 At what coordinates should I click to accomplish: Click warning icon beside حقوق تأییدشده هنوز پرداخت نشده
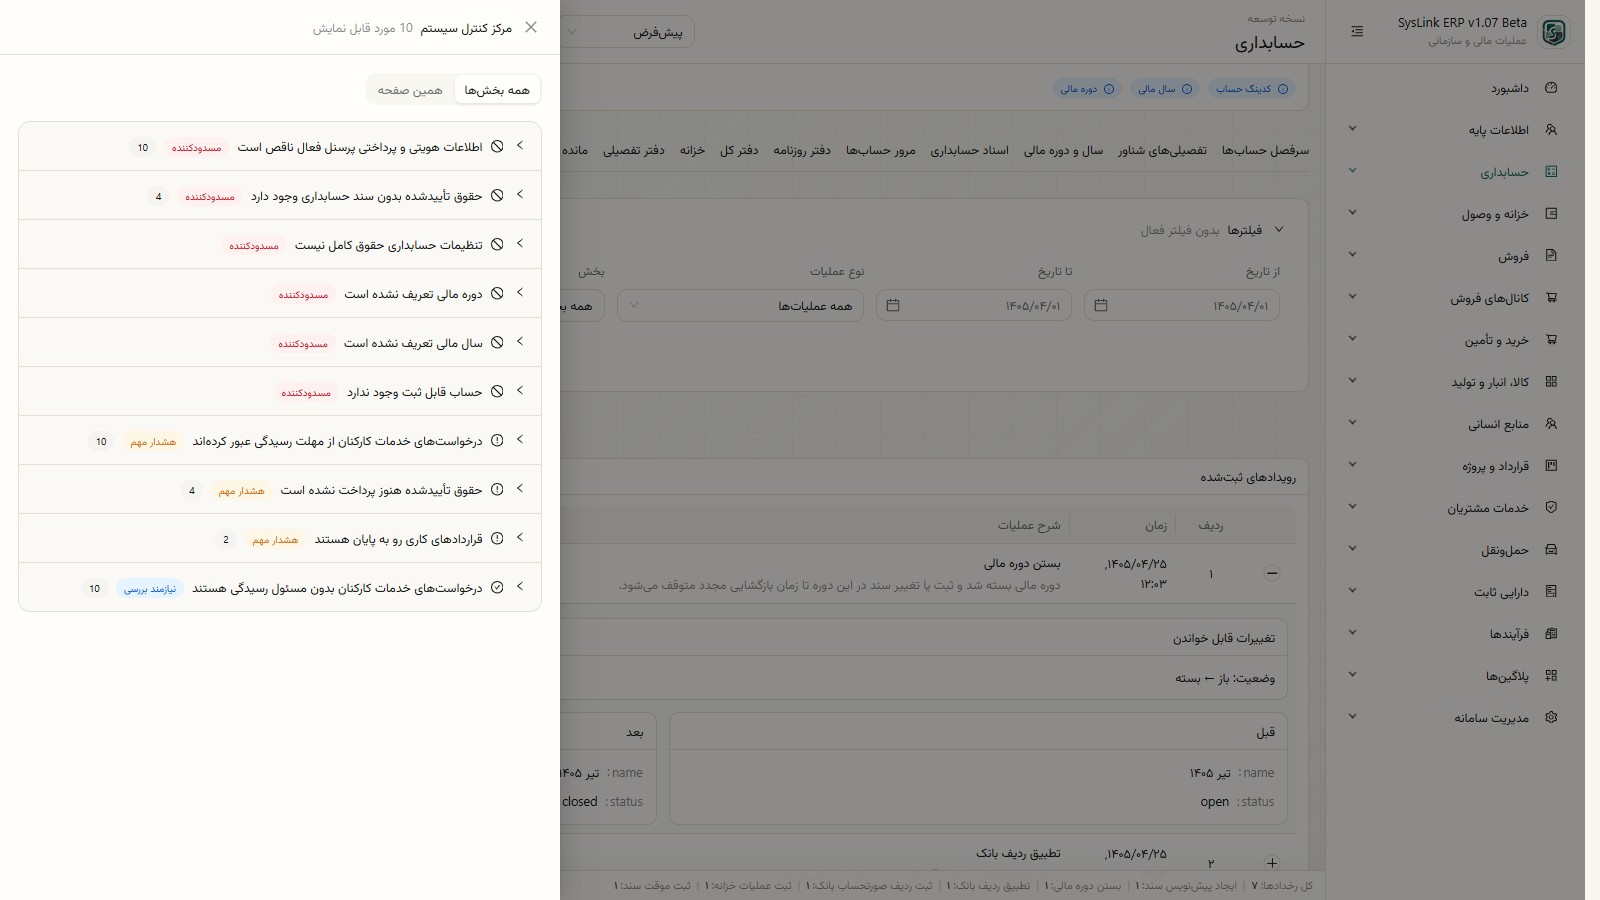click(x=497, y=490)
